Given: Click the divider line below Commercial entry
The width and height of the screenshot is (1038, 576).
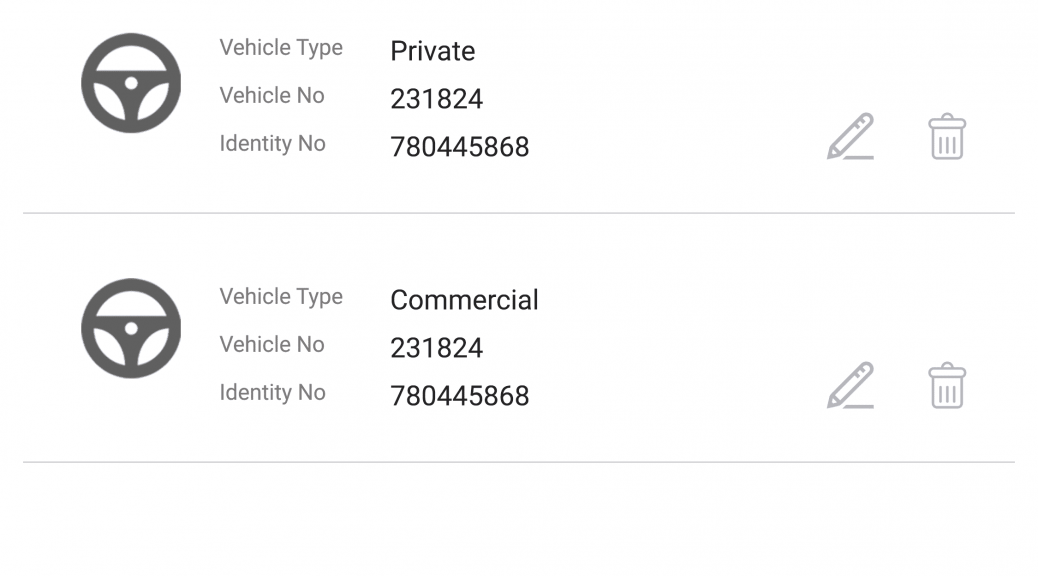Looking at the screenshot, I should tap(519, 462).
